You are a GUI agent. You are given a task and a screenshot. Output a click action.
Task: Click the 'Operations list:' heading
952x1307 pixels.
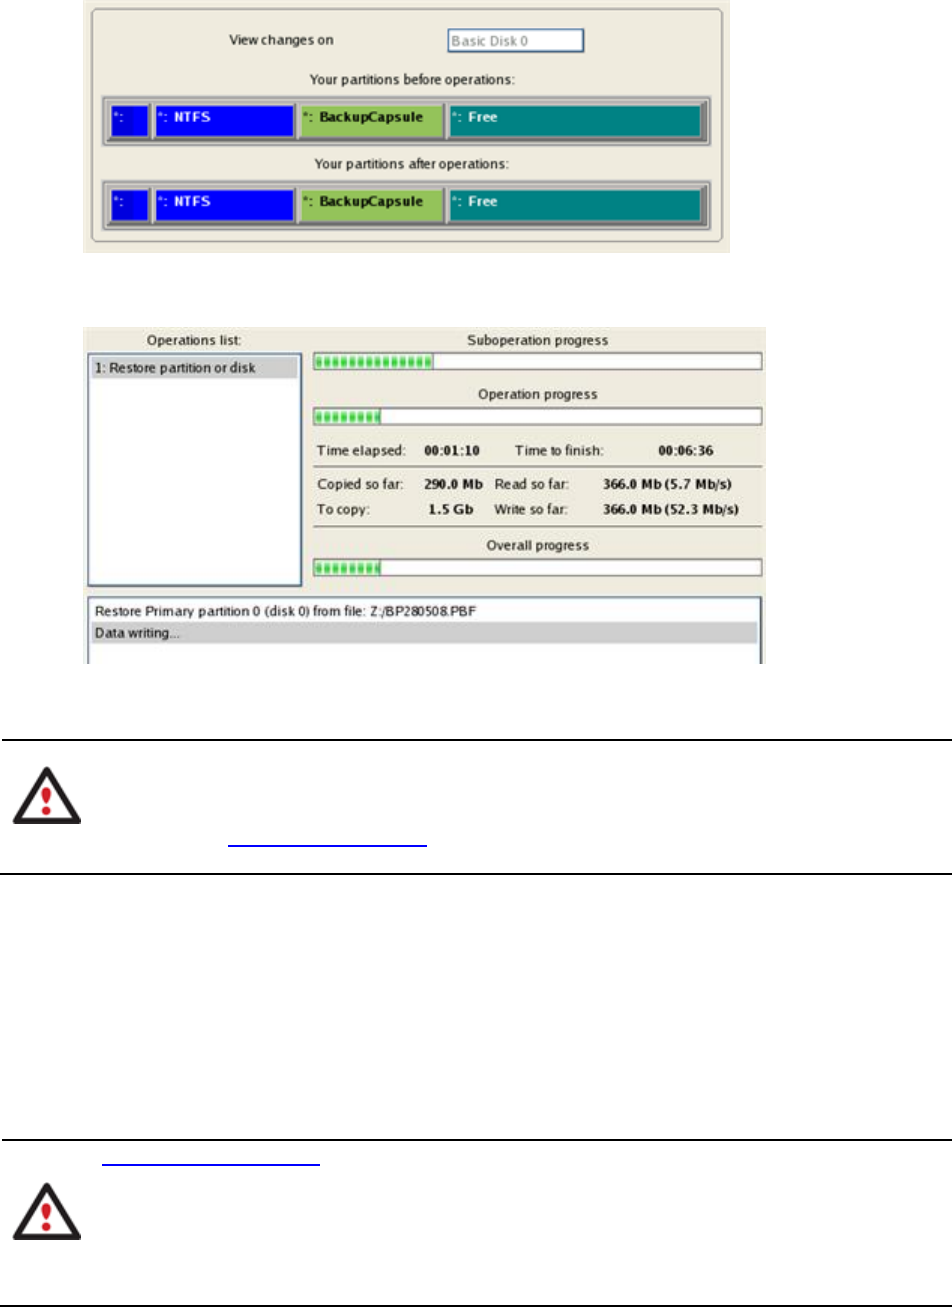click(194, 341)
